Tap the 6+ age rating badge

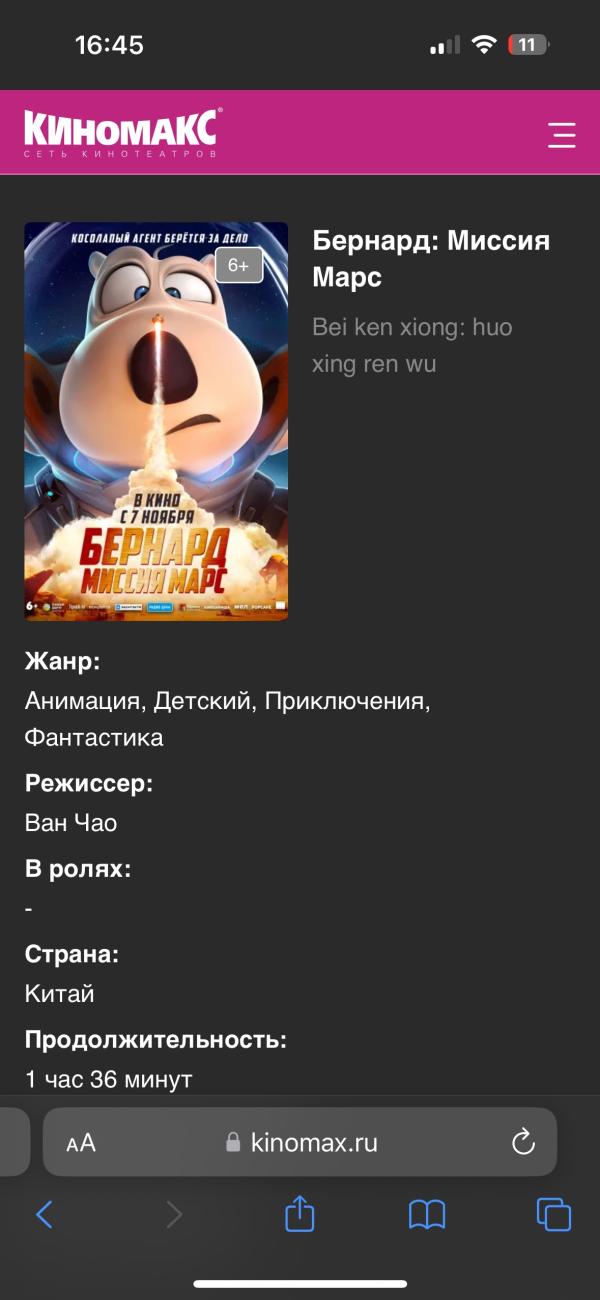coord(239,265)
